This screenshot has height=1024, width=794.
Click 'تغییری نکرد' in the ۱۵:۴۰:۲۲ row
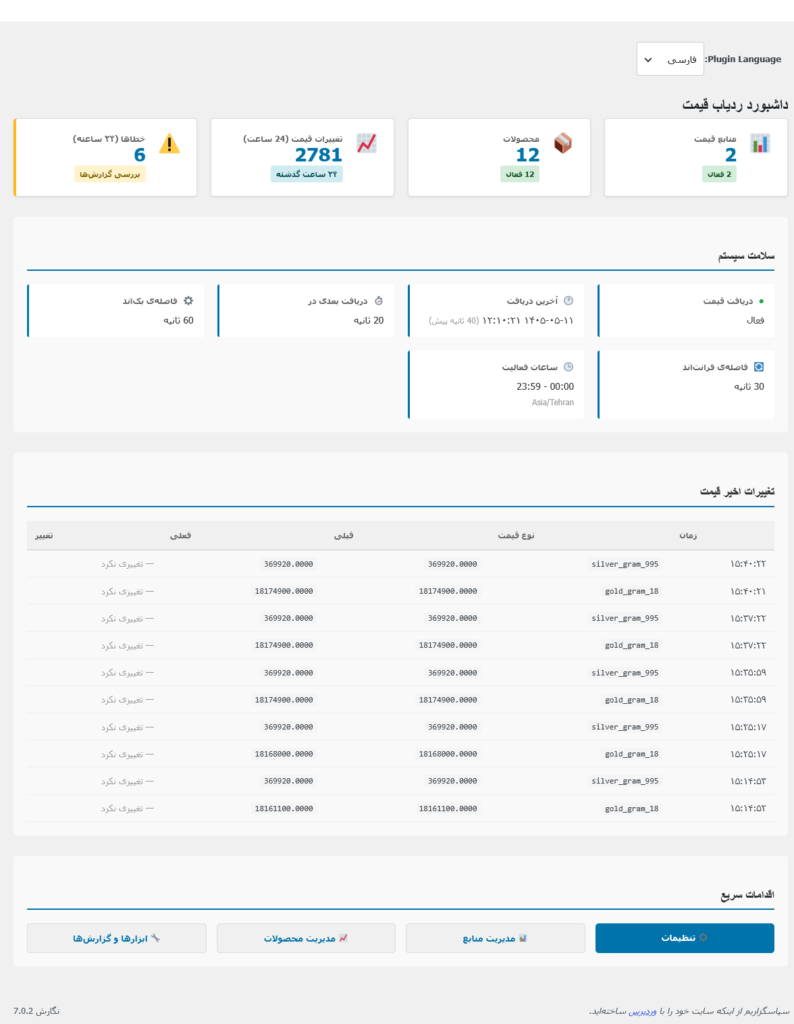point(127,564)
